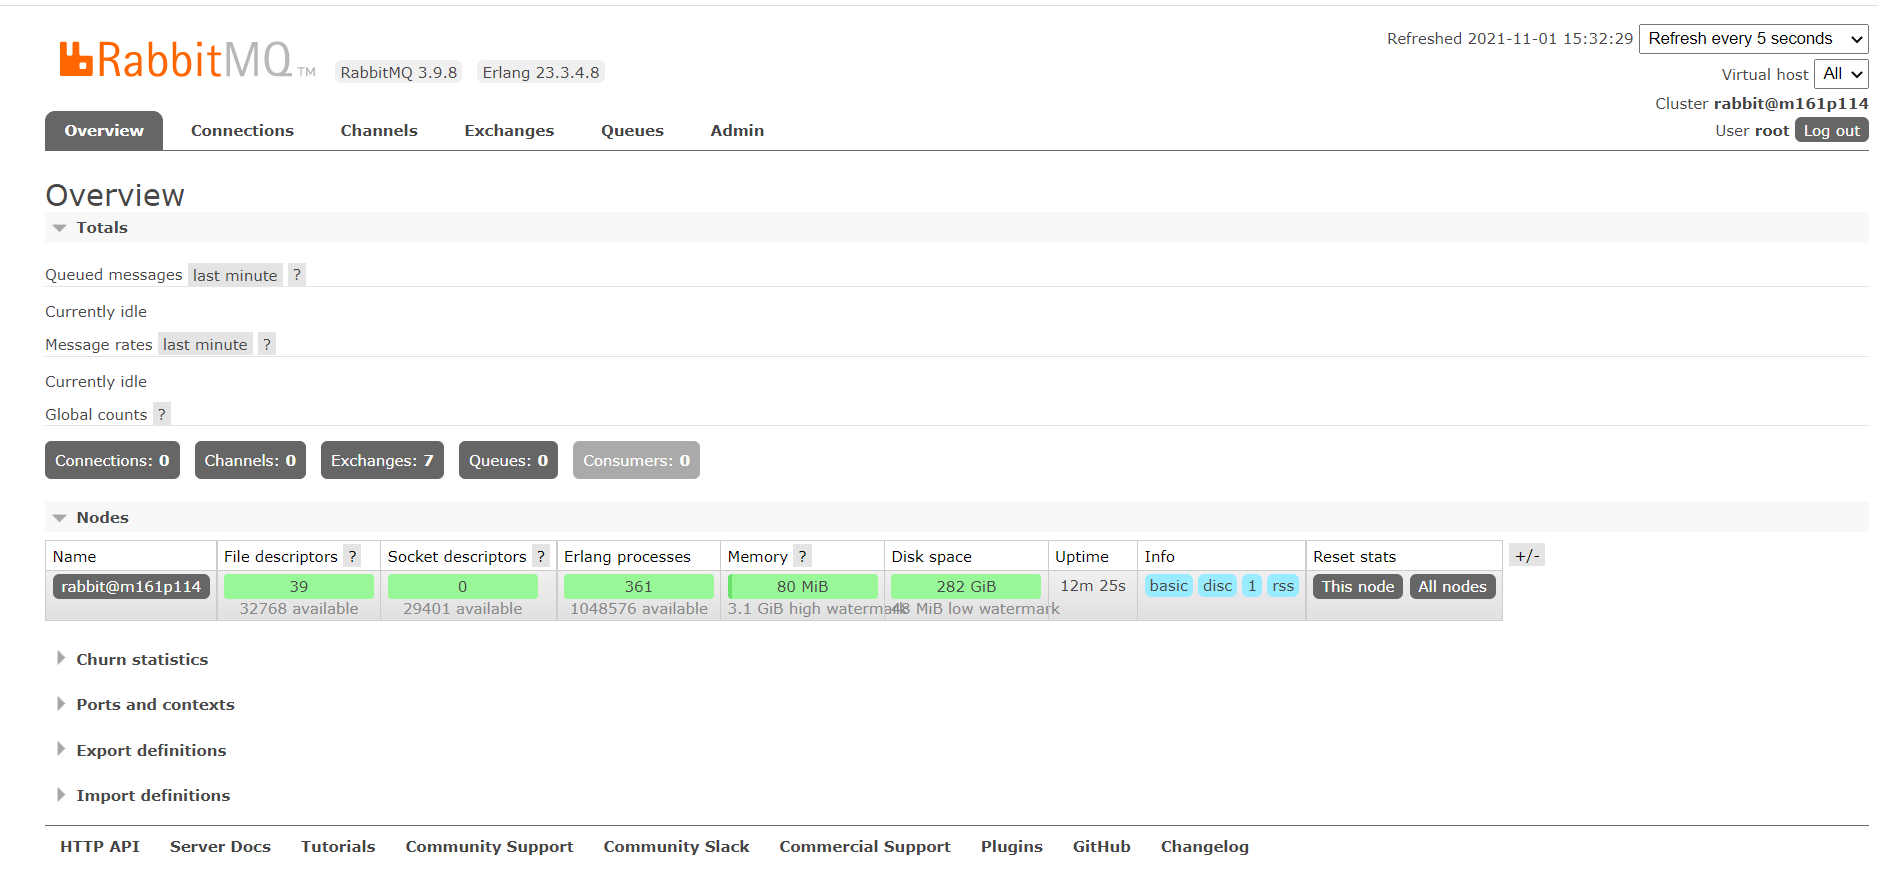Screen dimensions: 1878x883
Task: Reset stats for All nodes
Action: click(1452, 586)
